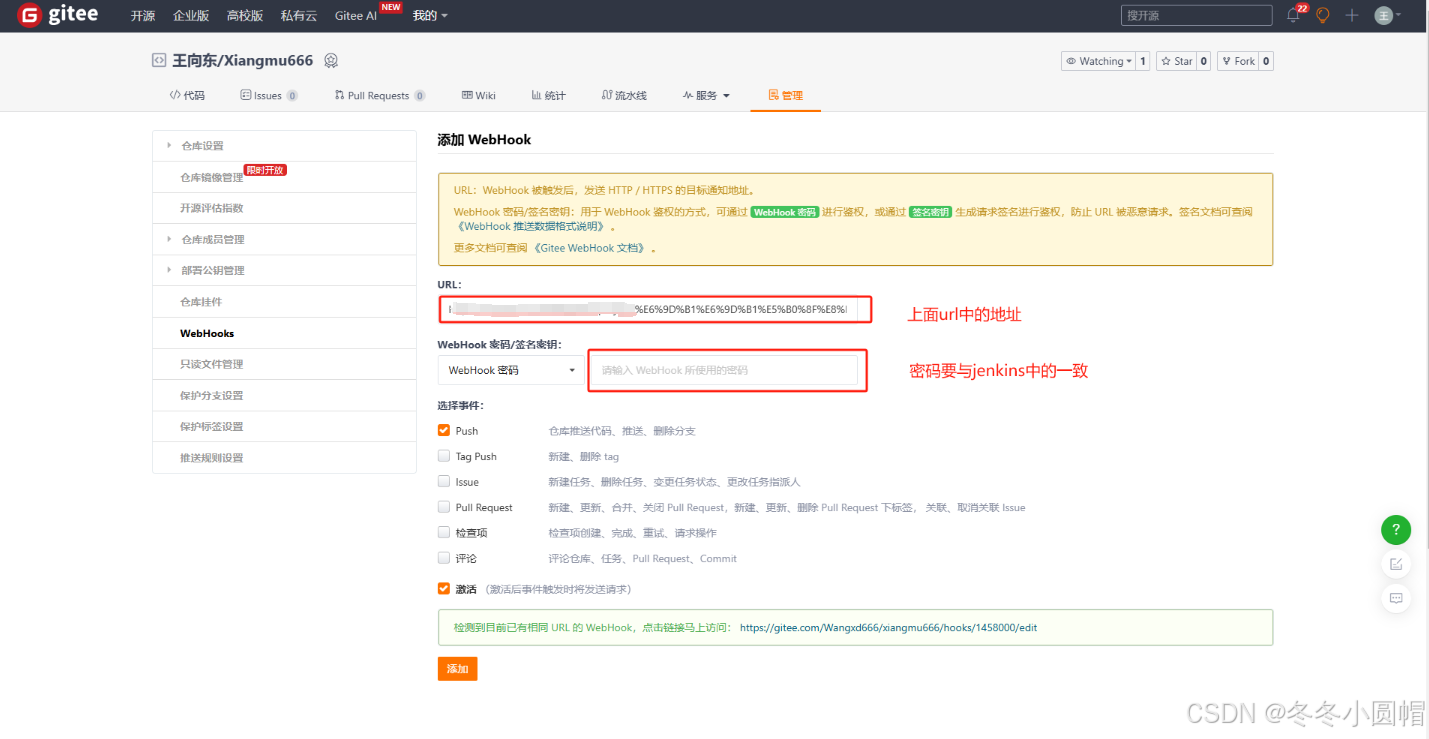The image size is (1429, 739).
Task: Click the Watching count 1
Action: tap(1143, 61)
